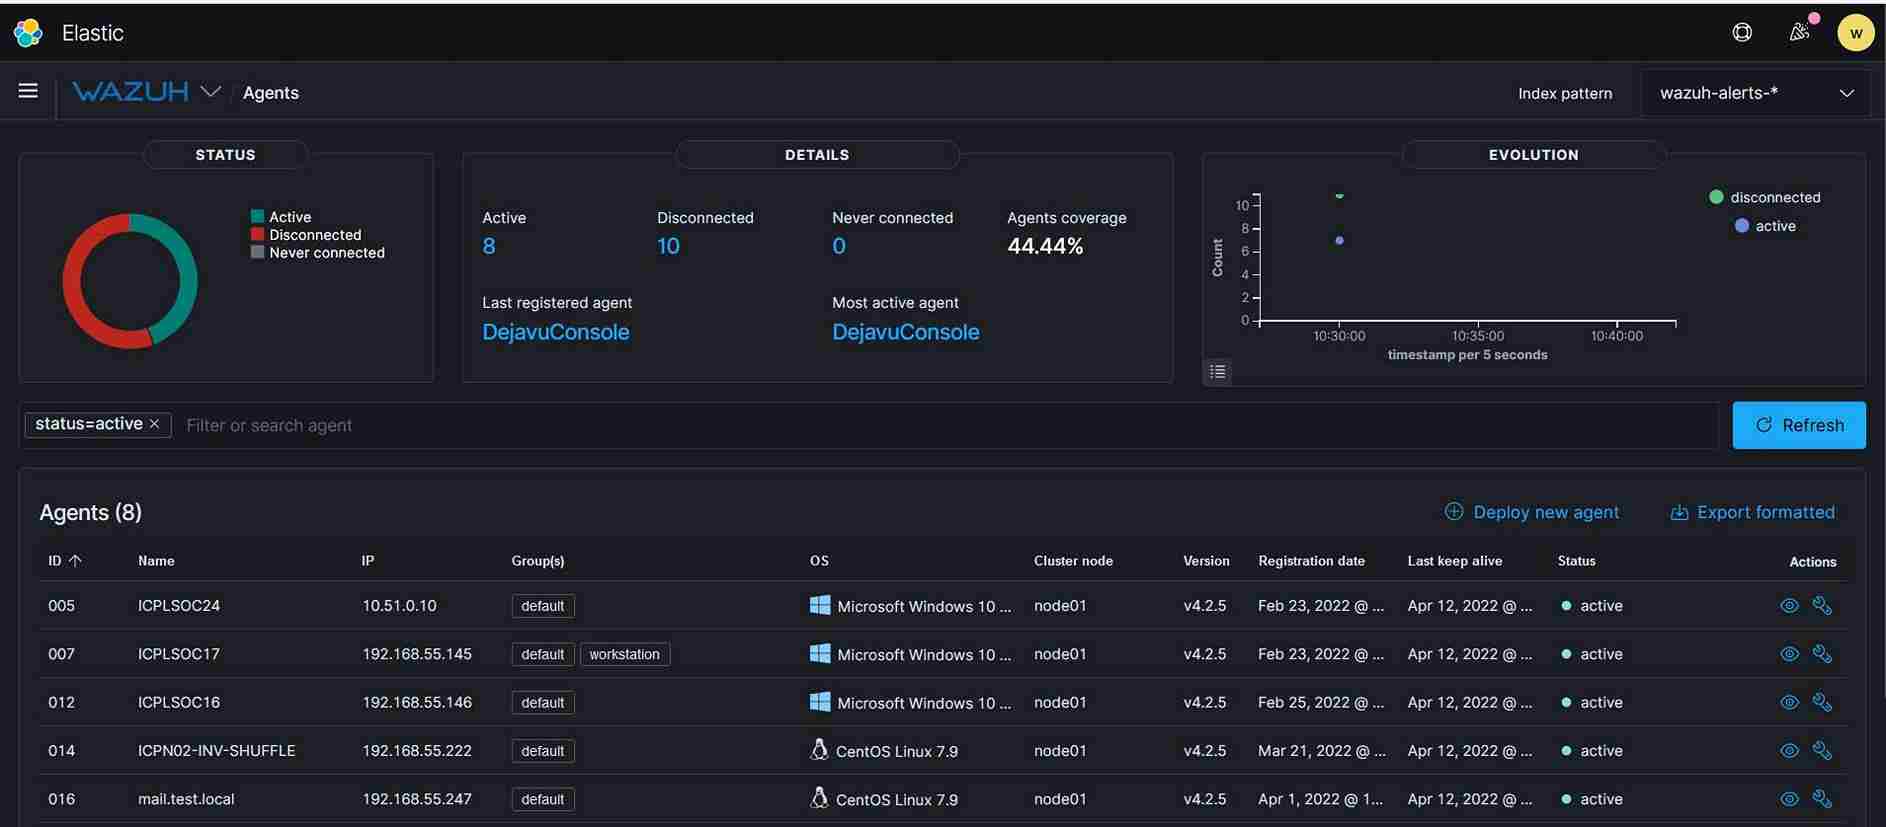Sort by Version column header
The width and height of the screenshot is (1886, 827).
tap(1206, 561)
